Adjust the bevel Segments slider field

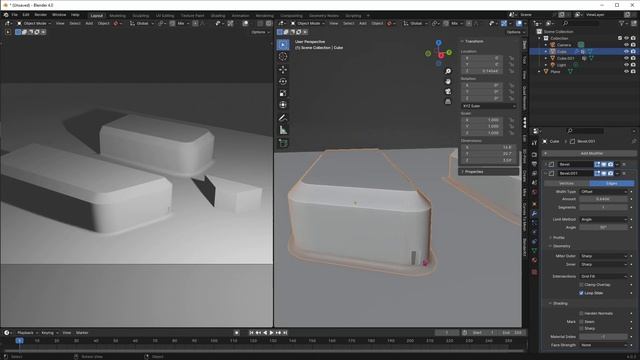(x=603, y=207)
